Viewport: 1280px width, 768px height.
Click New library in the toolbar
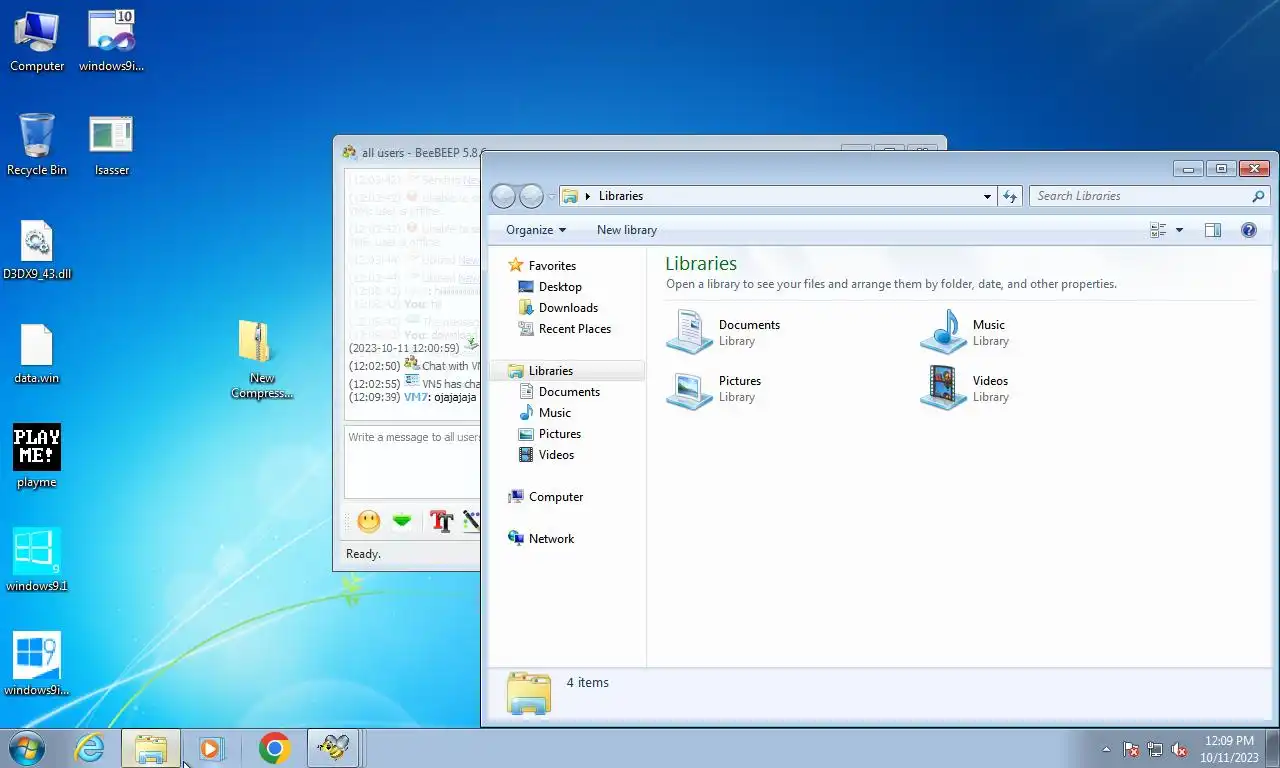(x=627, y=230)
